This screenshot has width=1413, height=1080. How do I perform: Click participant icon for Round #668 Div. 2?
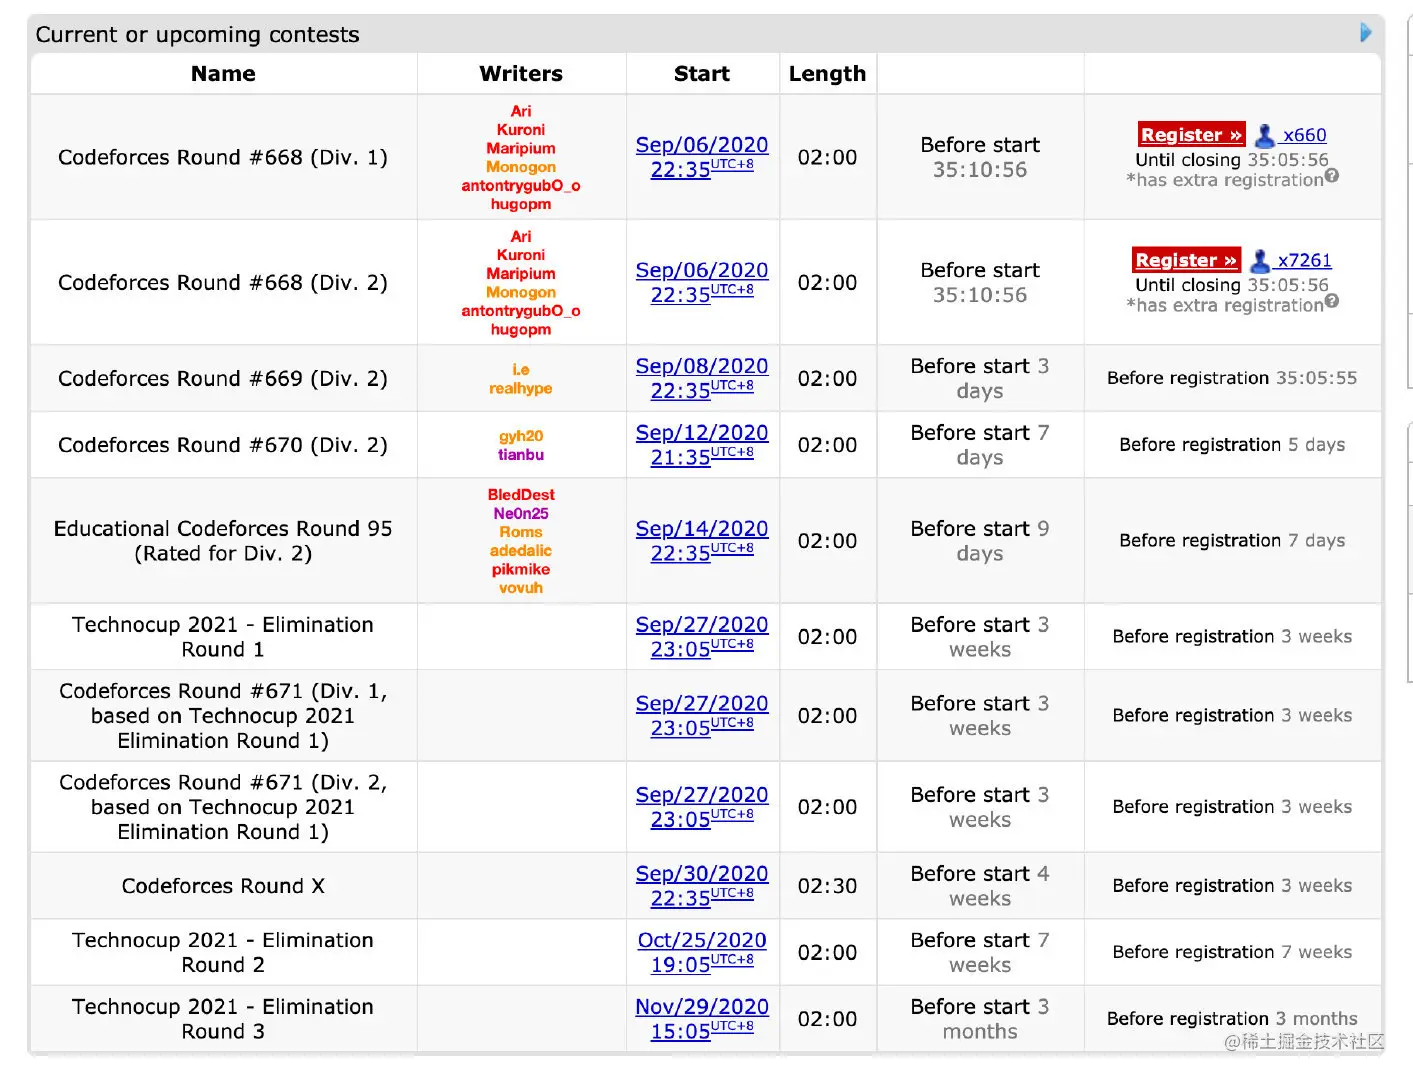1260,260
